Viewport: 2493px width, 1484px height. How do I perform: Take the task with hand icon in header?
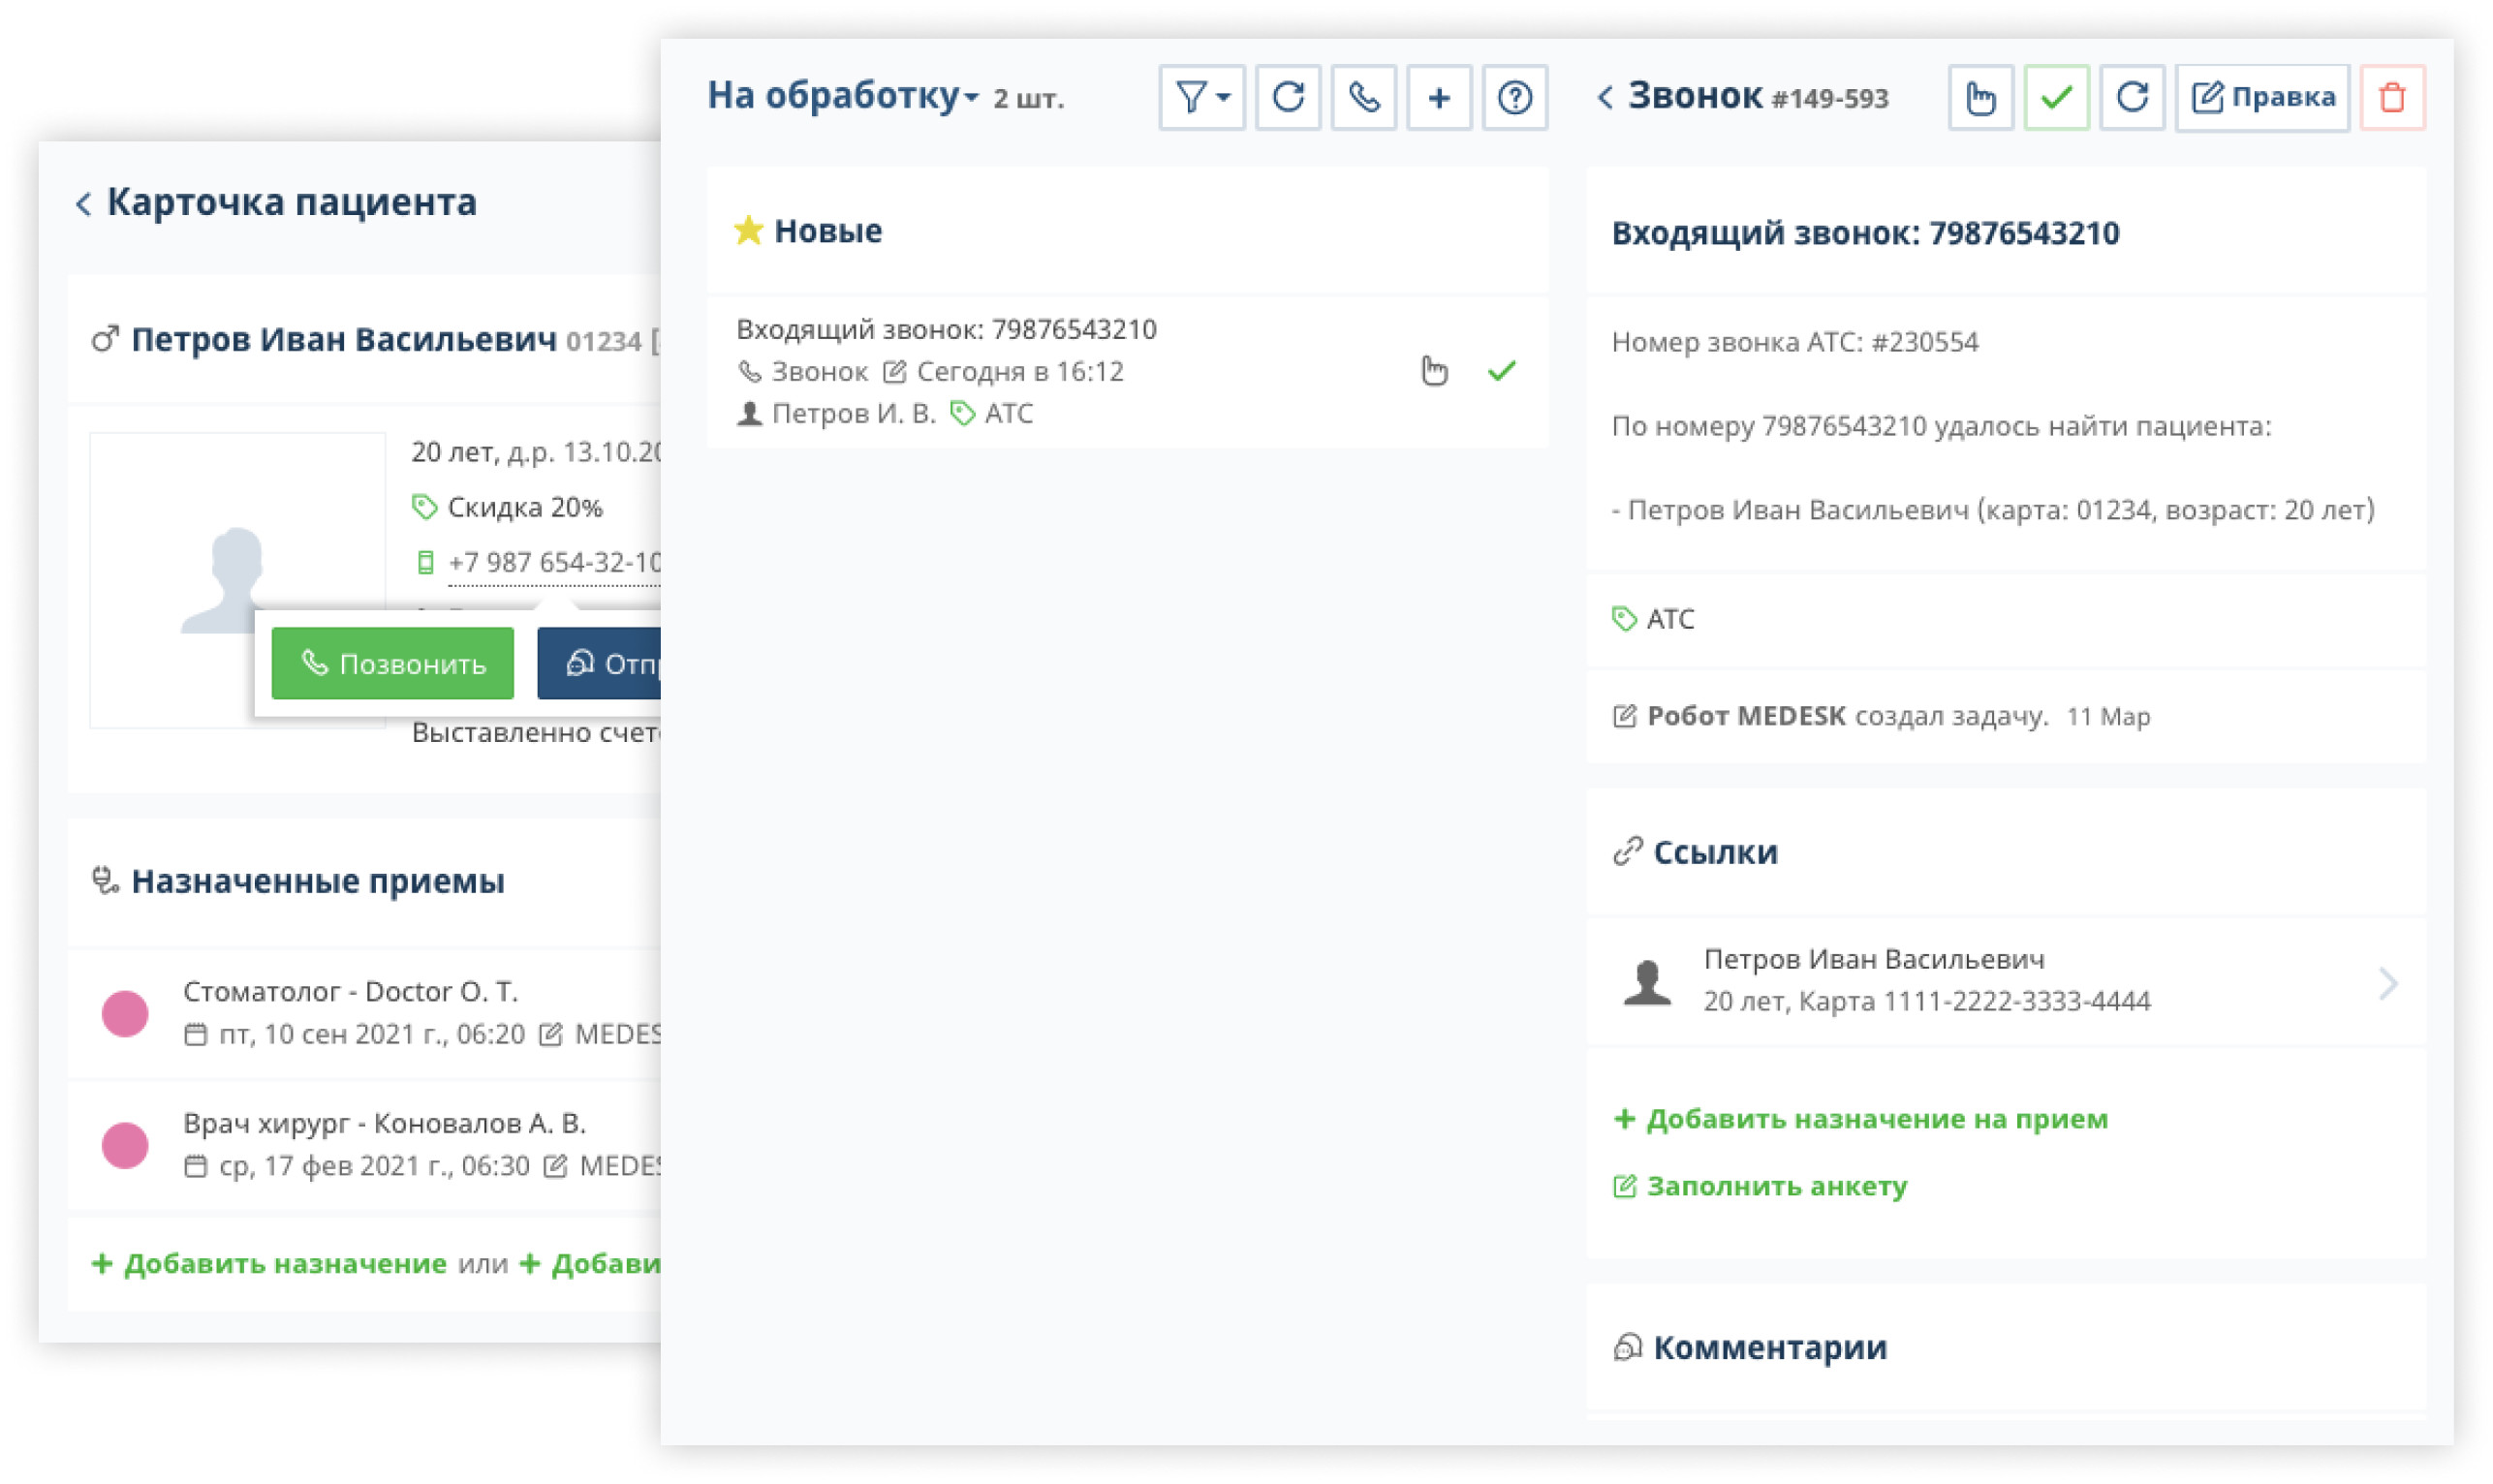tap(1980, 97)
